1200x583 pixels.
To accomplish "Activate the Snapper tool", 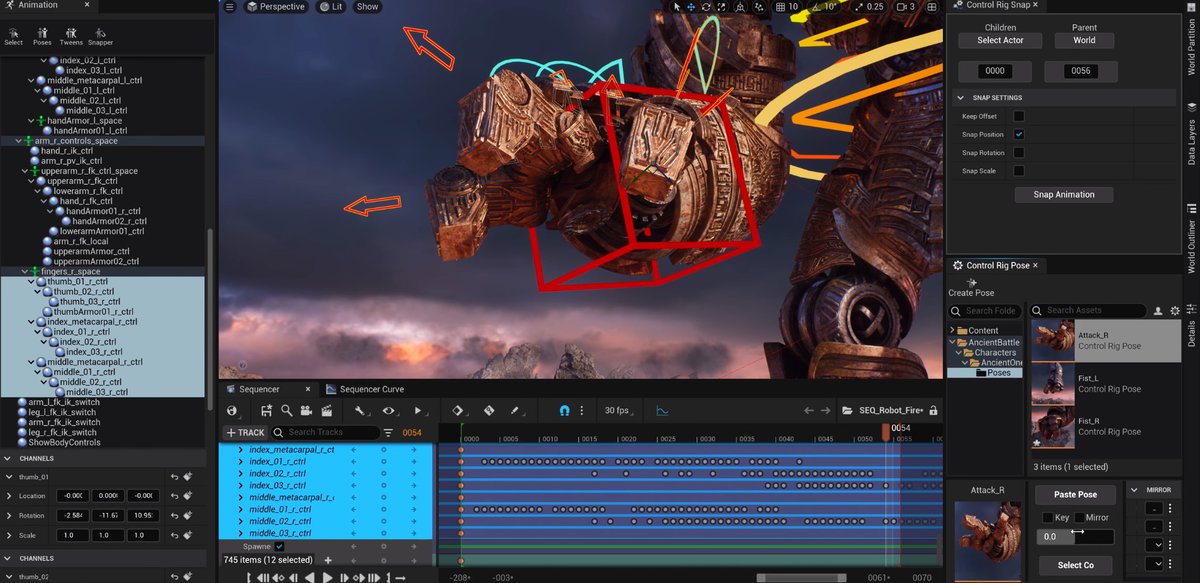I will coord(100,35).
